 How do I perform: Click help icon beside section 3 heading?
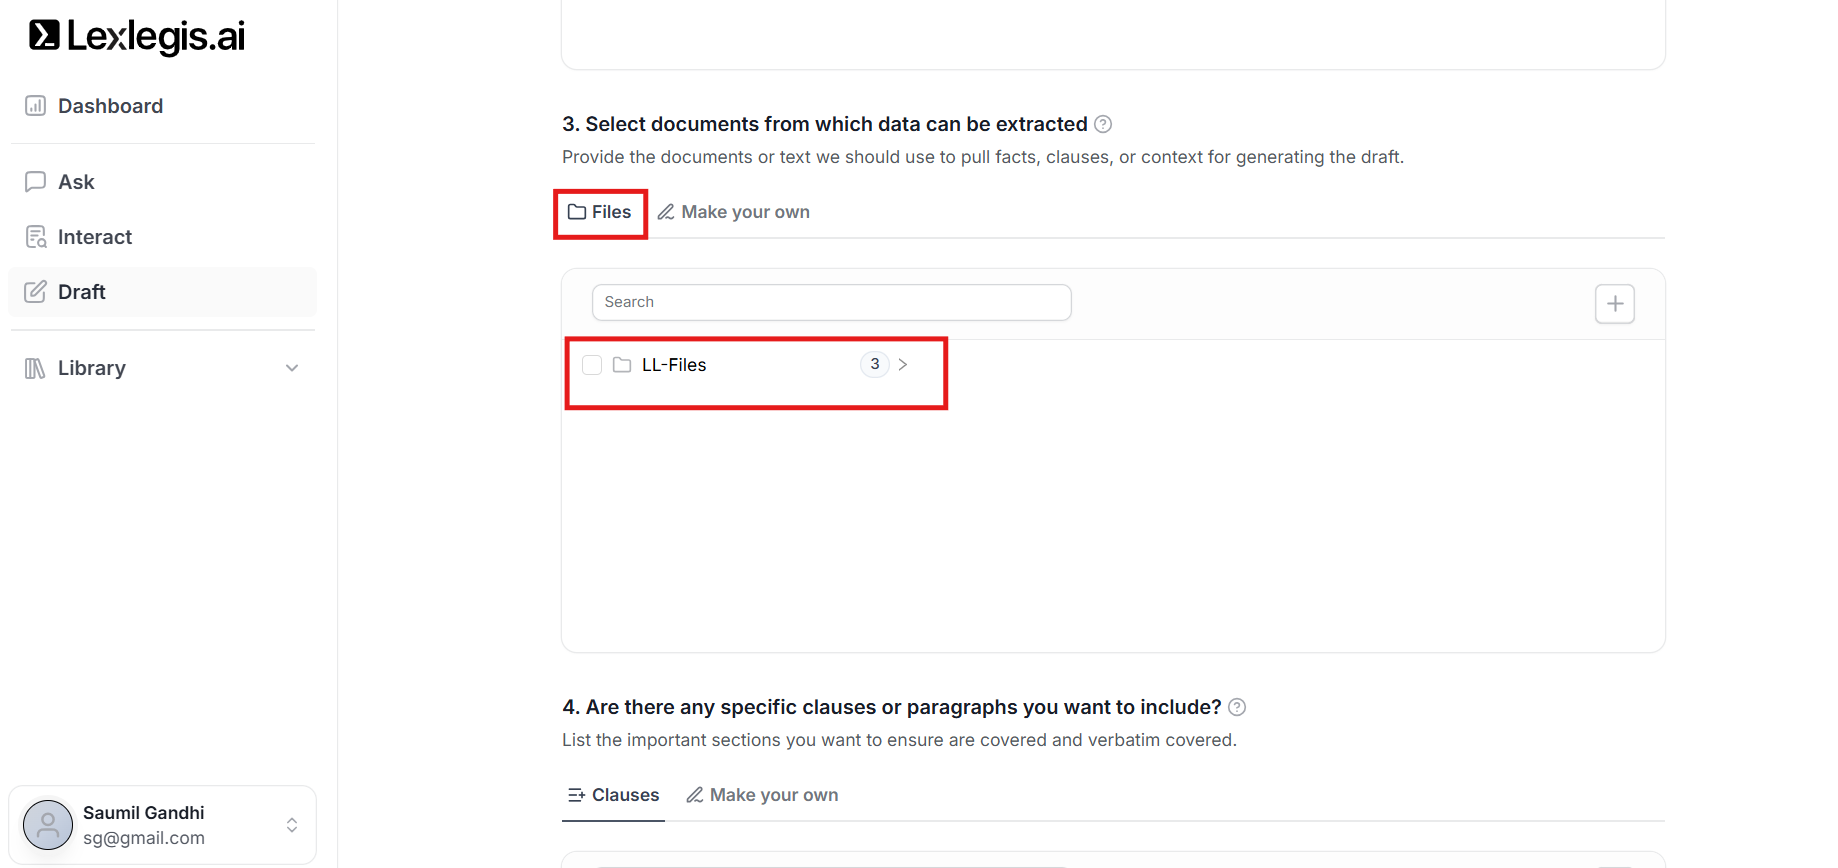(x=1103, y=124)
